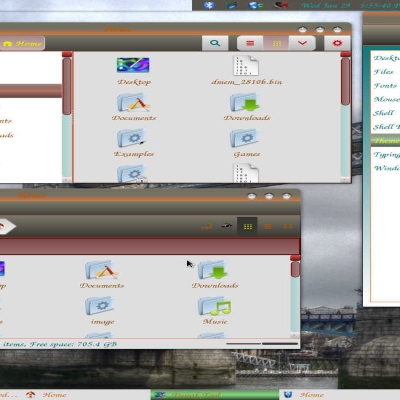Click the path arrow button in lower window

pos(7,226)
